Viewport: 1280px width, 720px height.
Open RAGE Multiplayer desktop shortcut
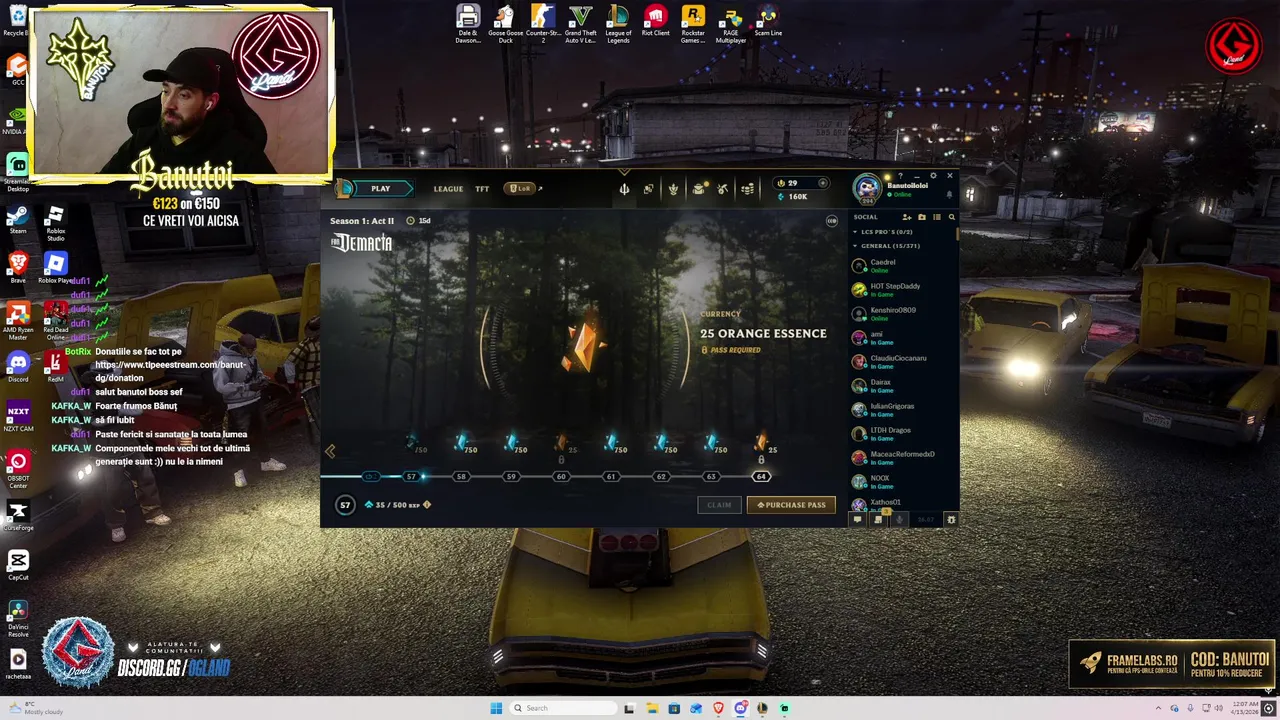pyautogui.click(x=731, y=23)
